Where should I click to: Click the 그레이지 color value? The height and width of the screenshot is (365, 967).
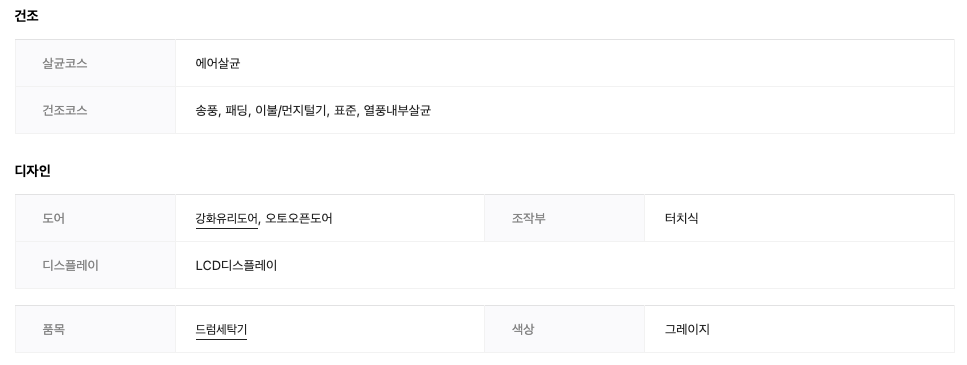pos(687,329)
